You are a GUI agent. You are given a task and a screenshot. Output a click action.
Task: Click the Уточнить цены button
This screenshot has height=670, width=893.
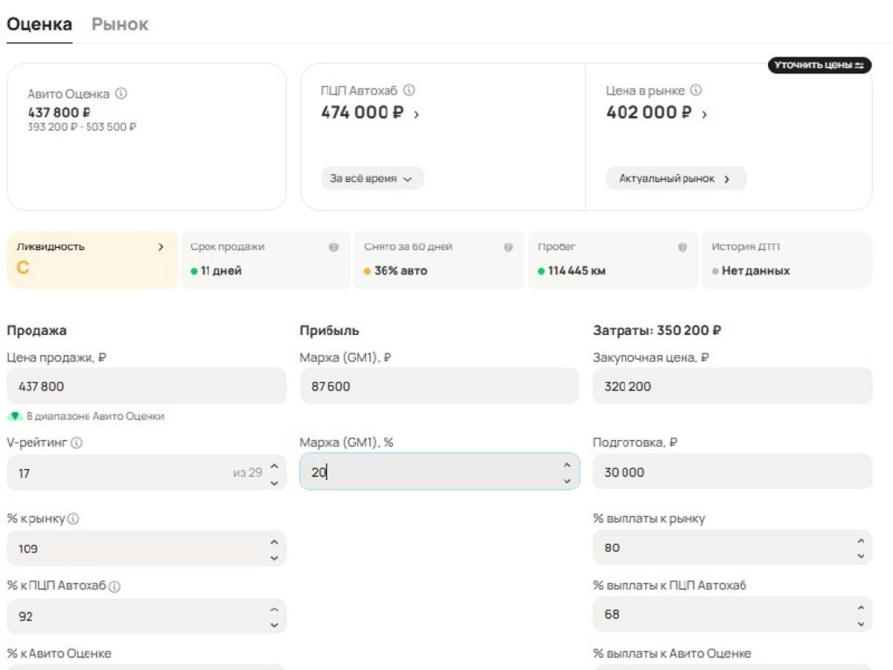coord(819,65)
